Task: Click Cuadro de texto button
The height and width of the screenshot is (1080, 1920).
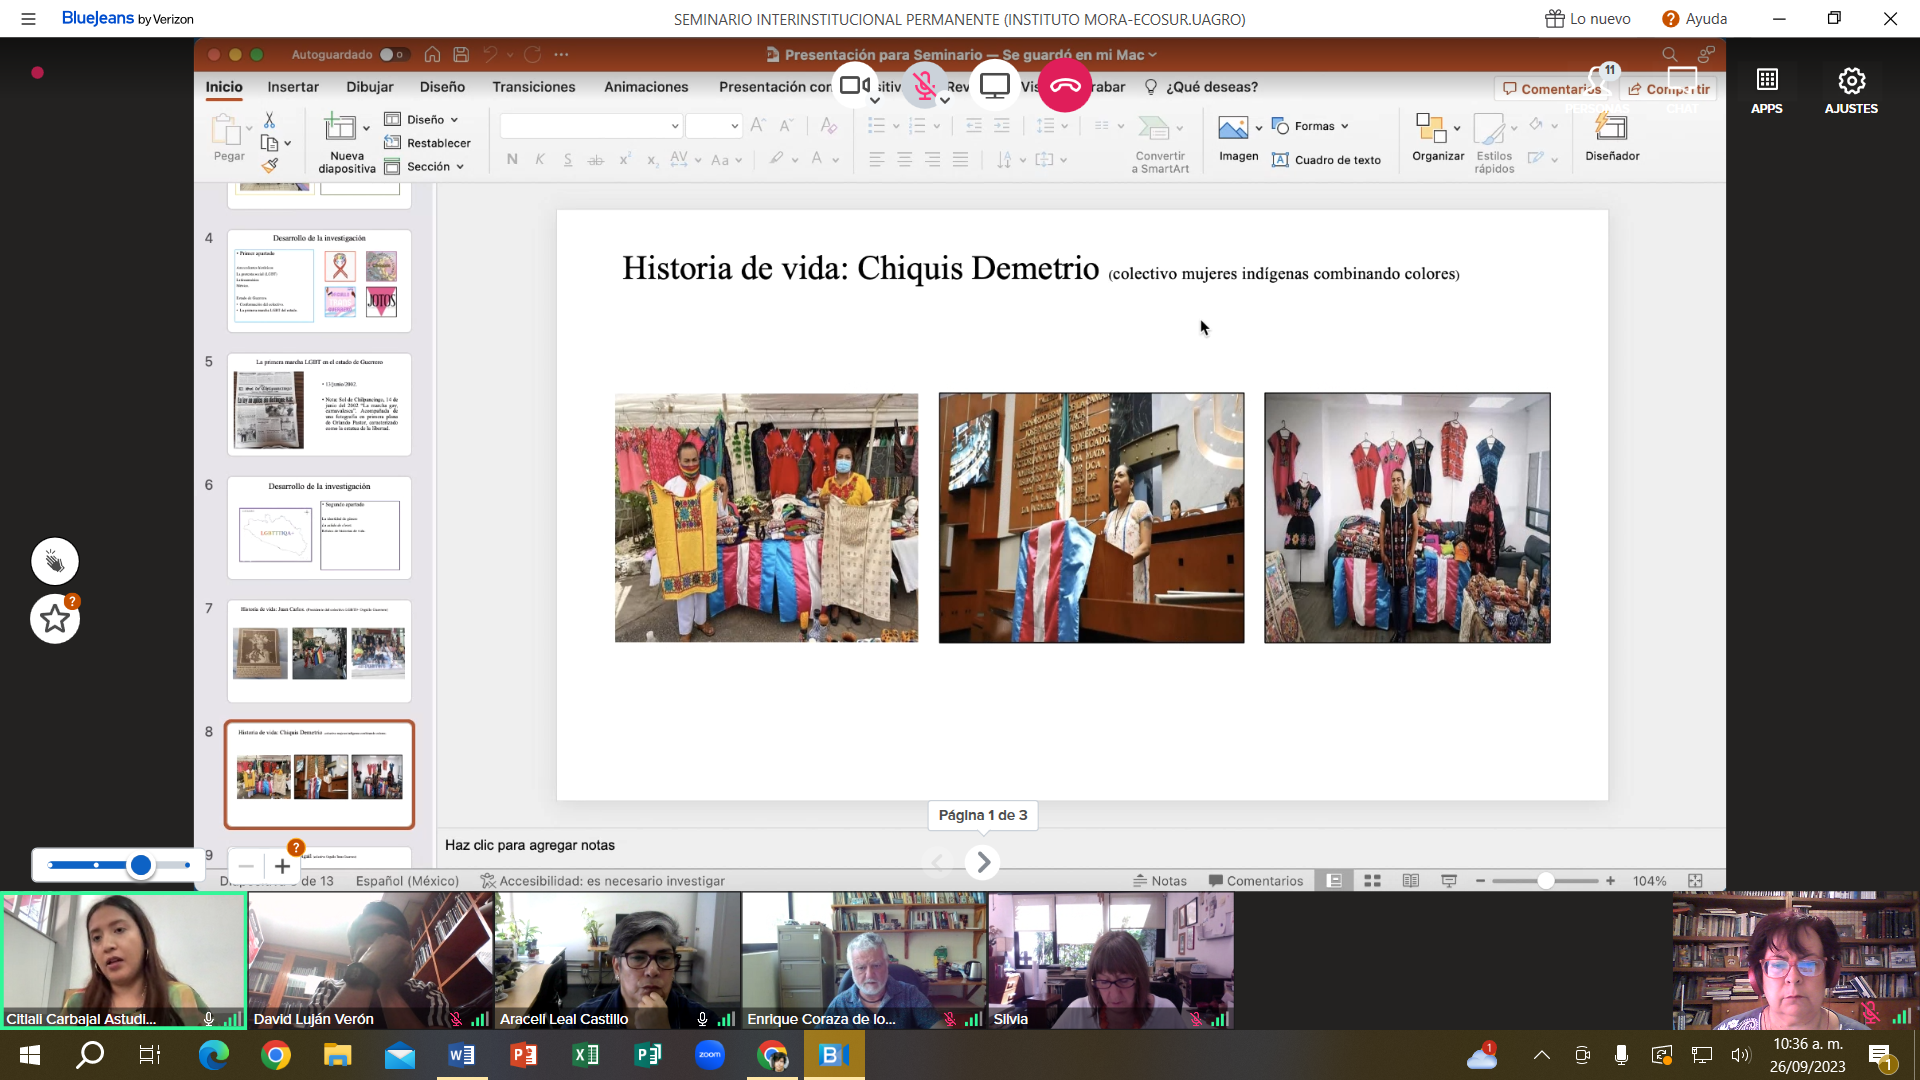Action: [x=1326, y=160]
